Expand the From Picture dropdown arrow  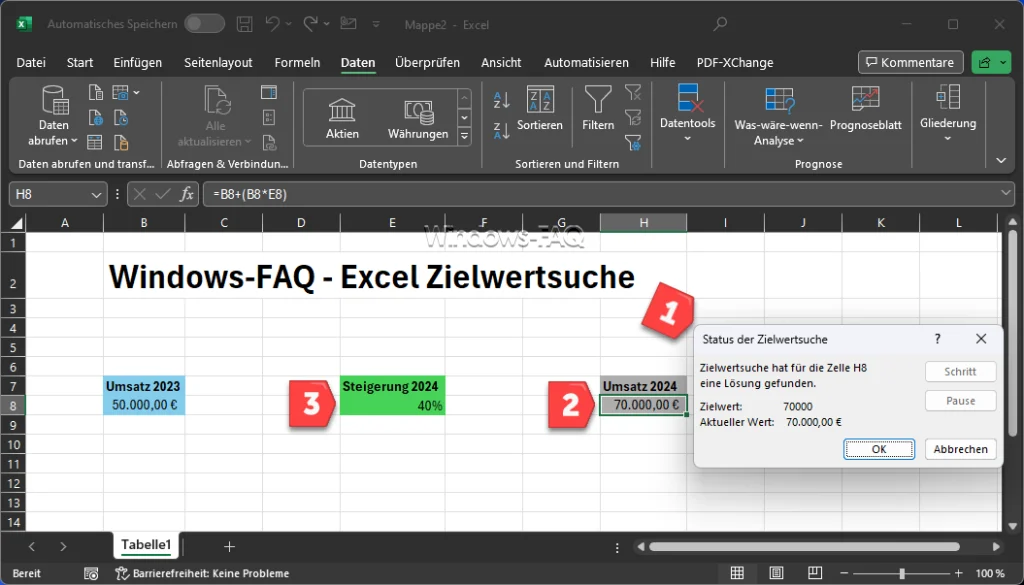tap(136, 93)
